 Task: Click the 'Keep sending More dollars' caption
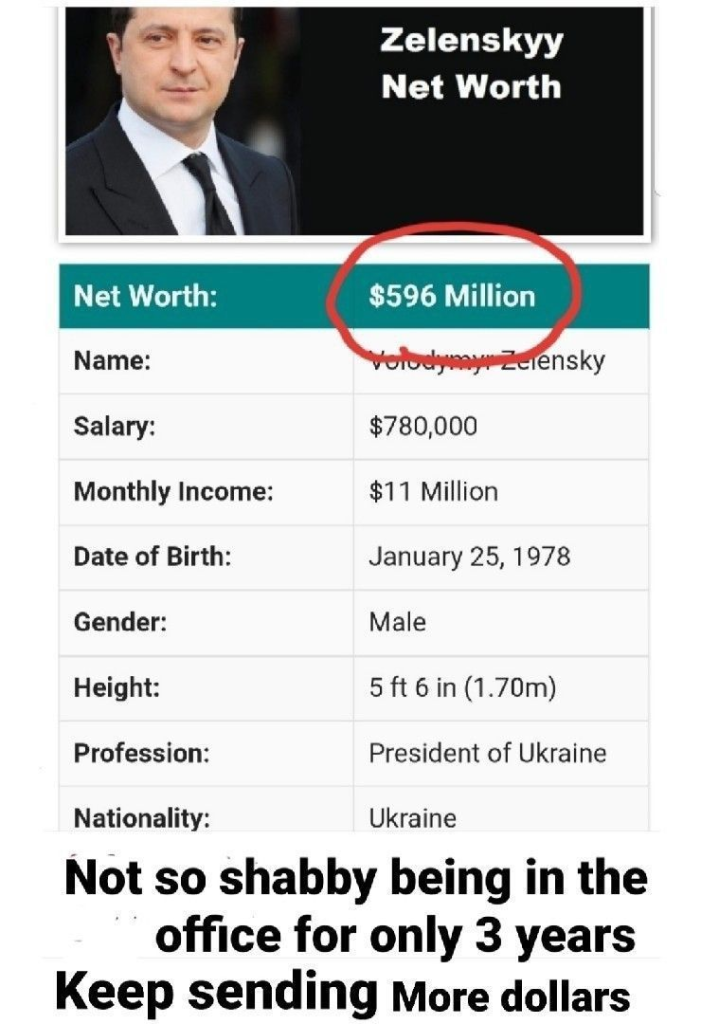[343, 993]
